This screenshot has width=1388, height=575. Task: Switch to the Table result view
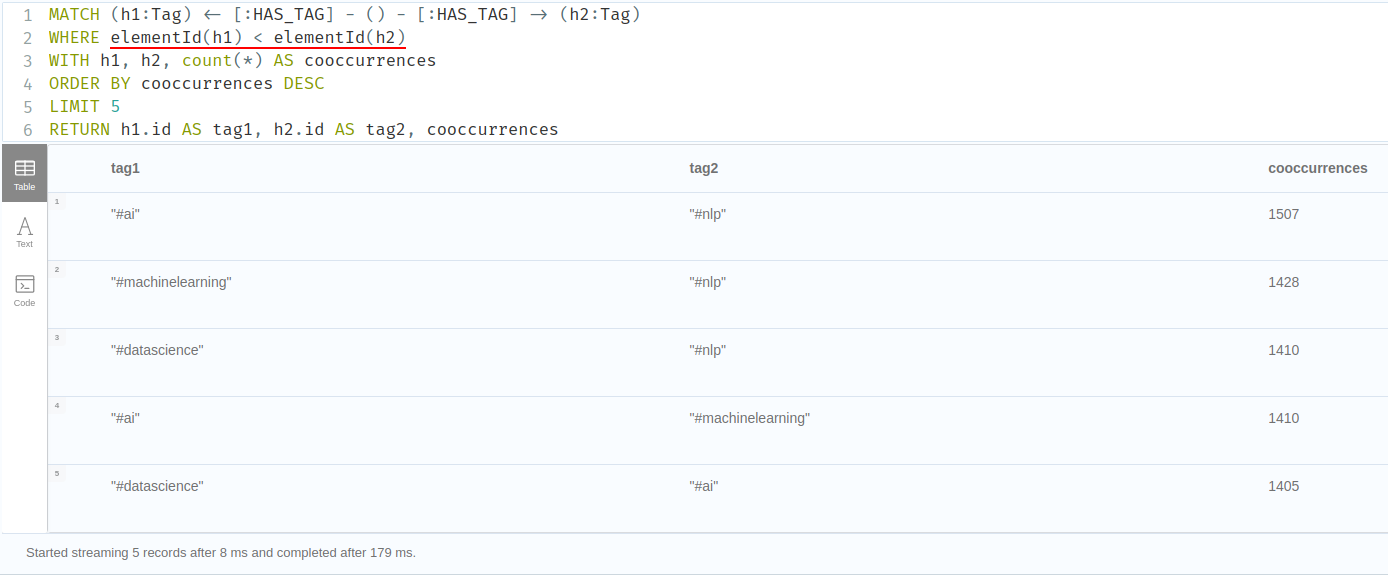[x=24, y=174]
